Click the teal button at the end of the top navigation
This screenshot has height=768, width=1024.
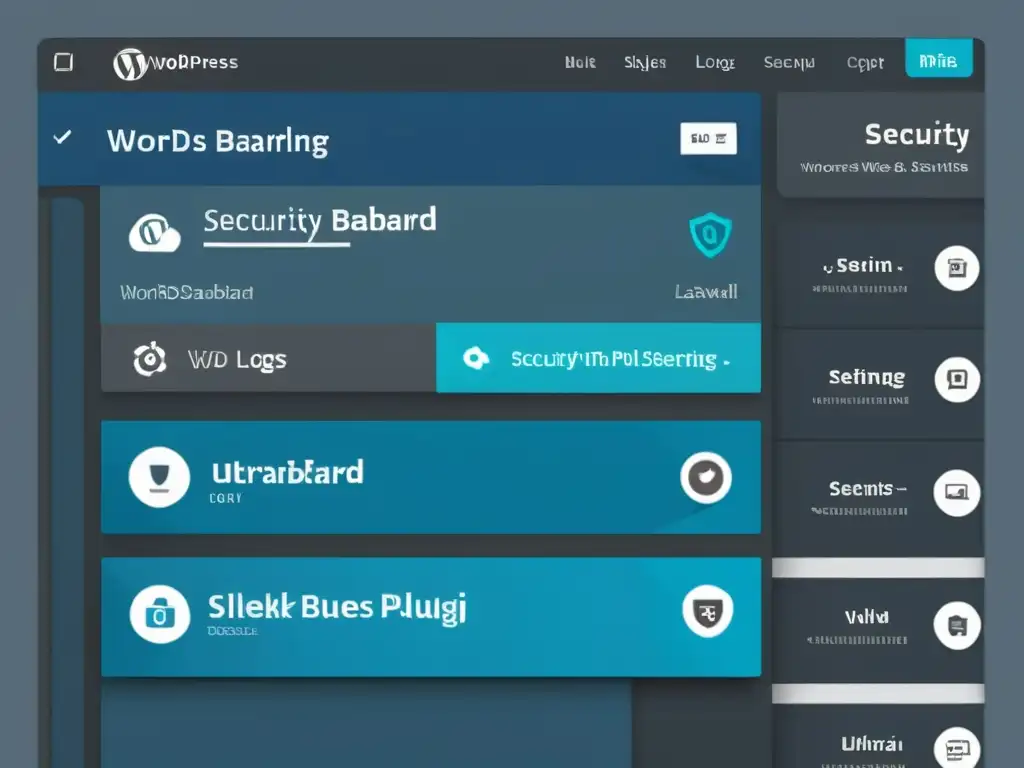938,58
